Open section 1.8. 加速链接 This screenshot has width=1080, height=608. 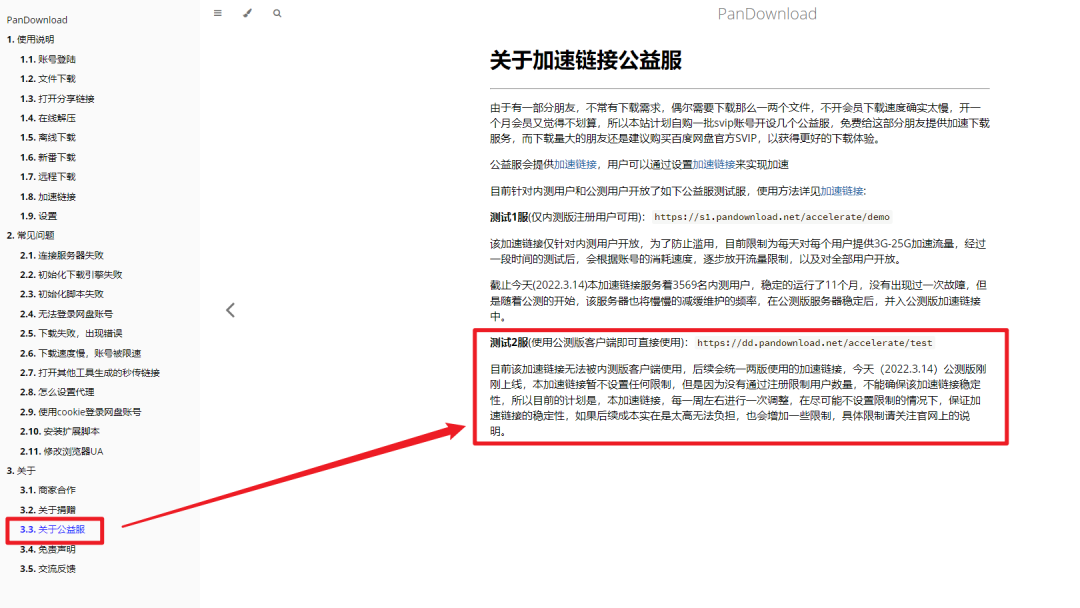pos(48,196)
